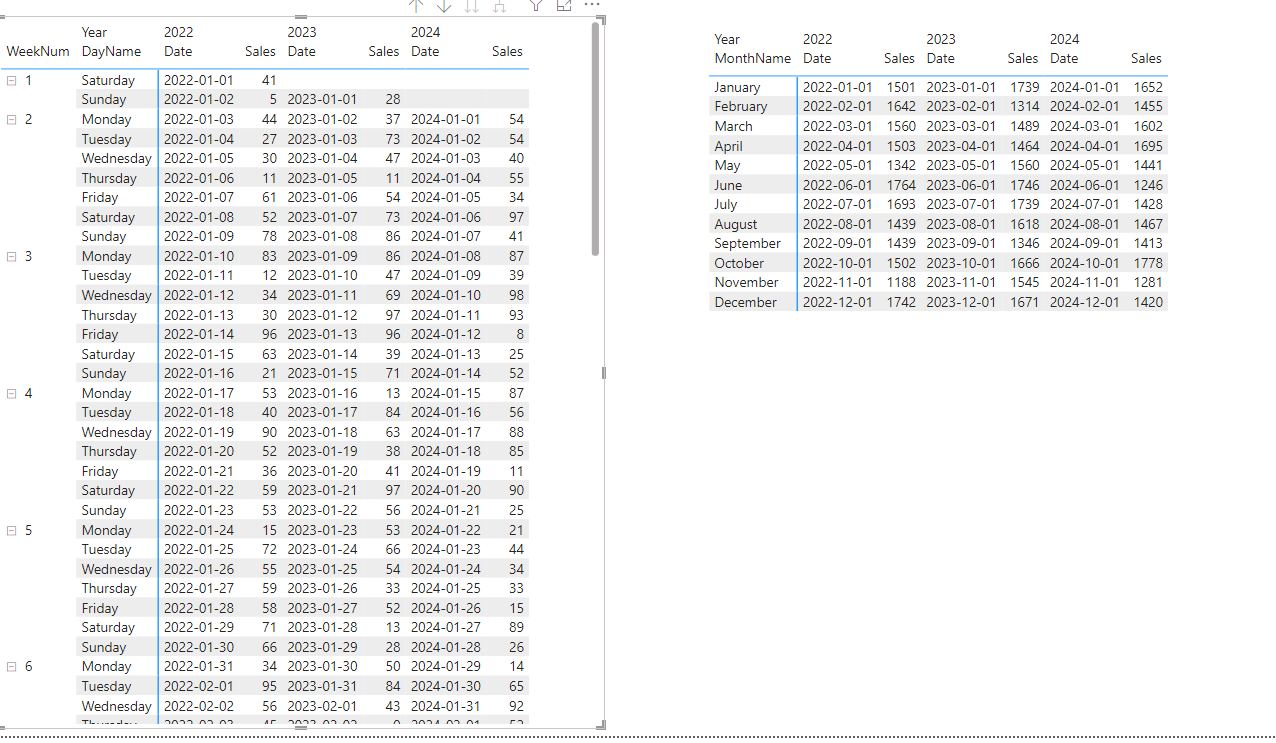This screenshot has width=1276, height=743.
Task: Enable Drill down mode arrow icon
Action: (444, 5)
